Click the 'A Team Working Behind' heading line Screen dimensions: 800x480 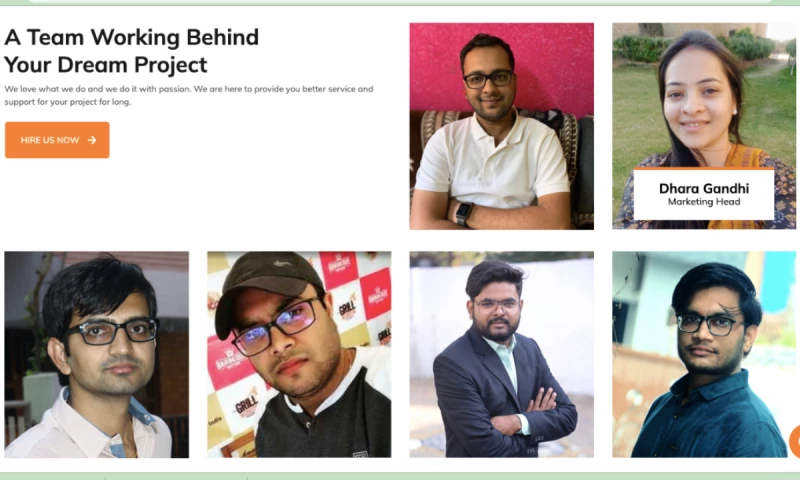(x=132, y=37)
